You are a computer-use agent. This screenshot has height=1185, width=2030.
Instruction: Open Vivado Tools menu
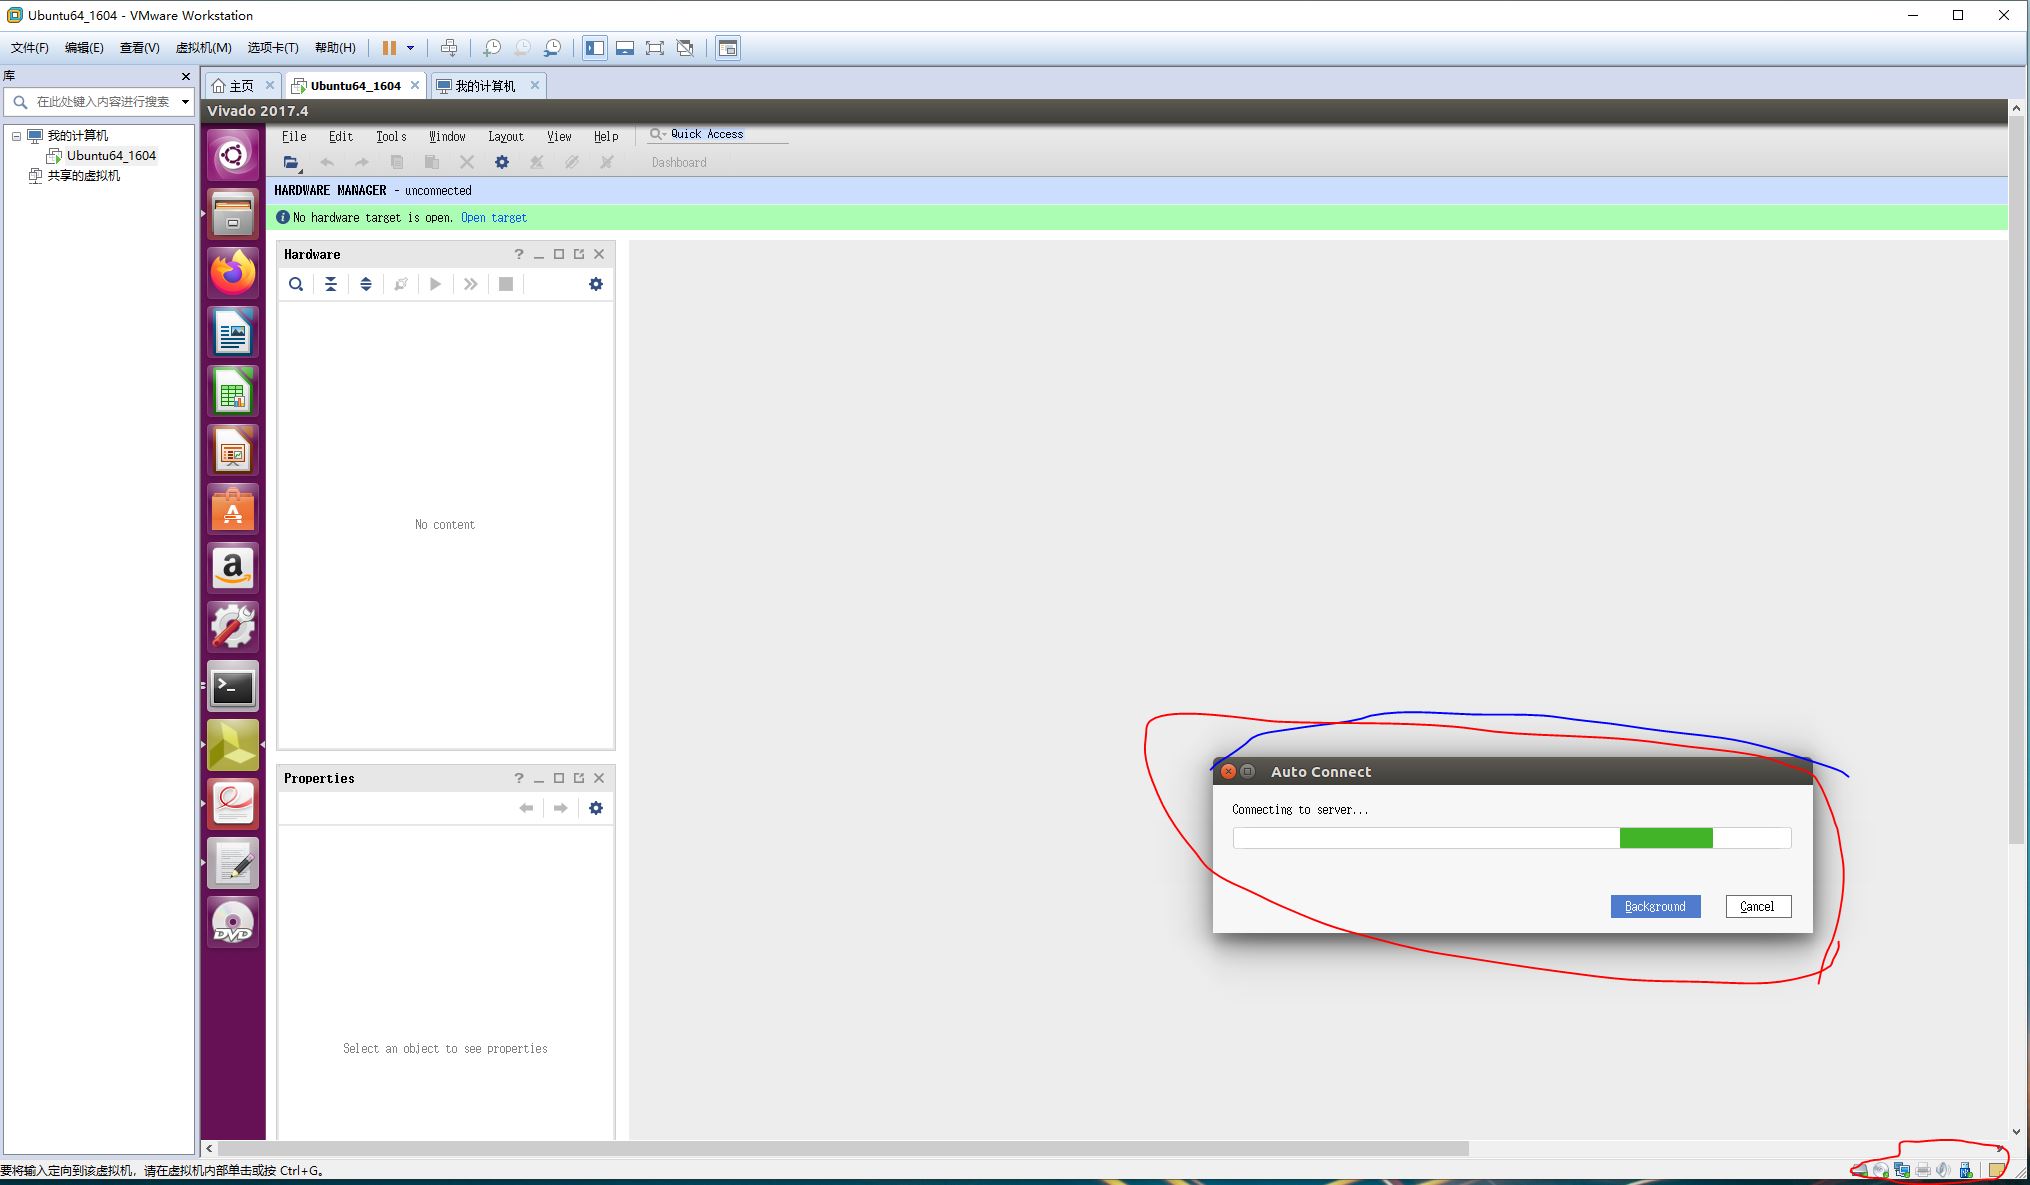(391, 137)
